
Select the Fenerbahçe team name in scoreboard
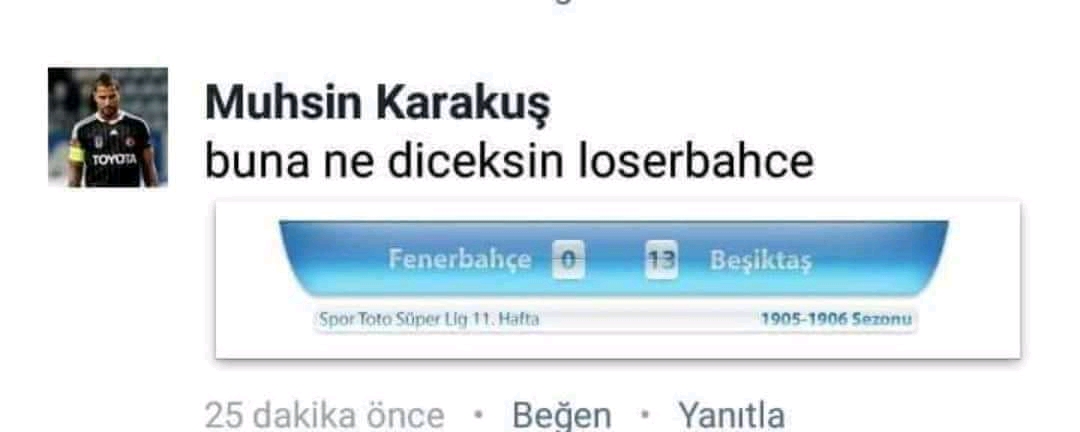[460, 260]
